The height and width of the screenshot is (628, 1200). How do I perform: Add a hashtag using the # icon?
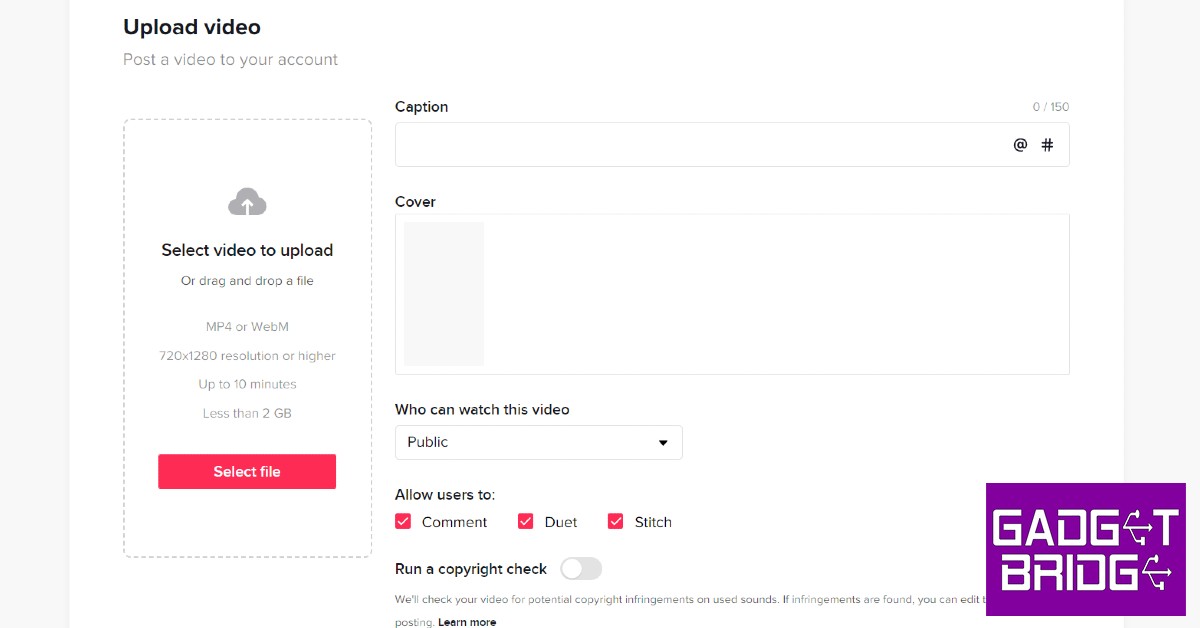pos(1047,145)
